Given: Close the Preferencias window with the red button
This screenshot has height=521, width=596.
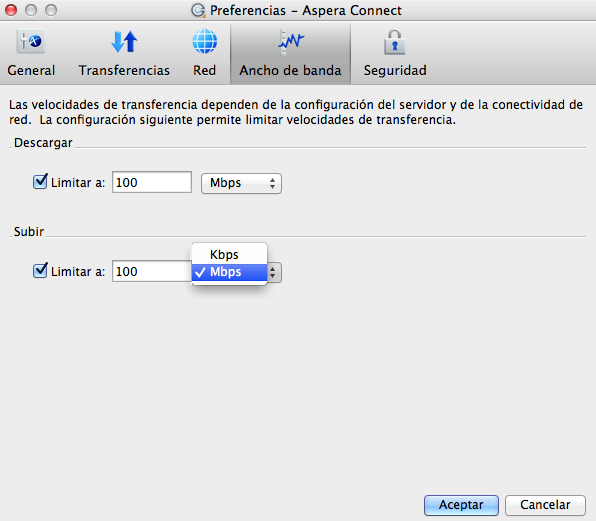Looking at the screenshot, I should [x=11, y=10].
